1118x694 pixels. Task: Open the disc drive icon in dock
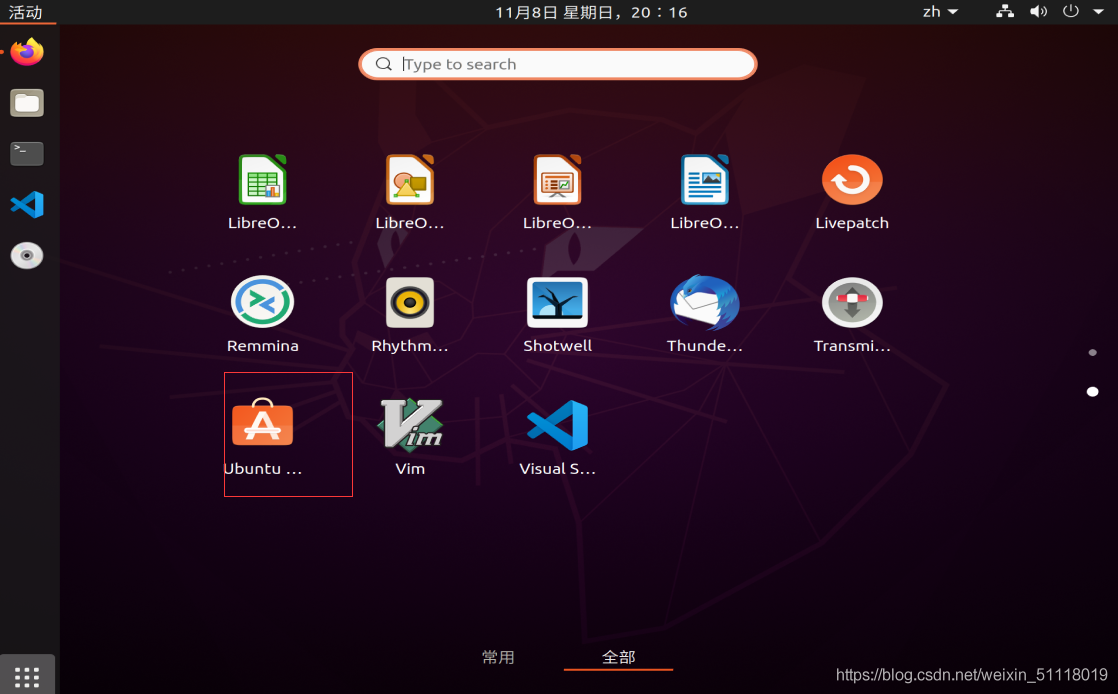(27, 255)
